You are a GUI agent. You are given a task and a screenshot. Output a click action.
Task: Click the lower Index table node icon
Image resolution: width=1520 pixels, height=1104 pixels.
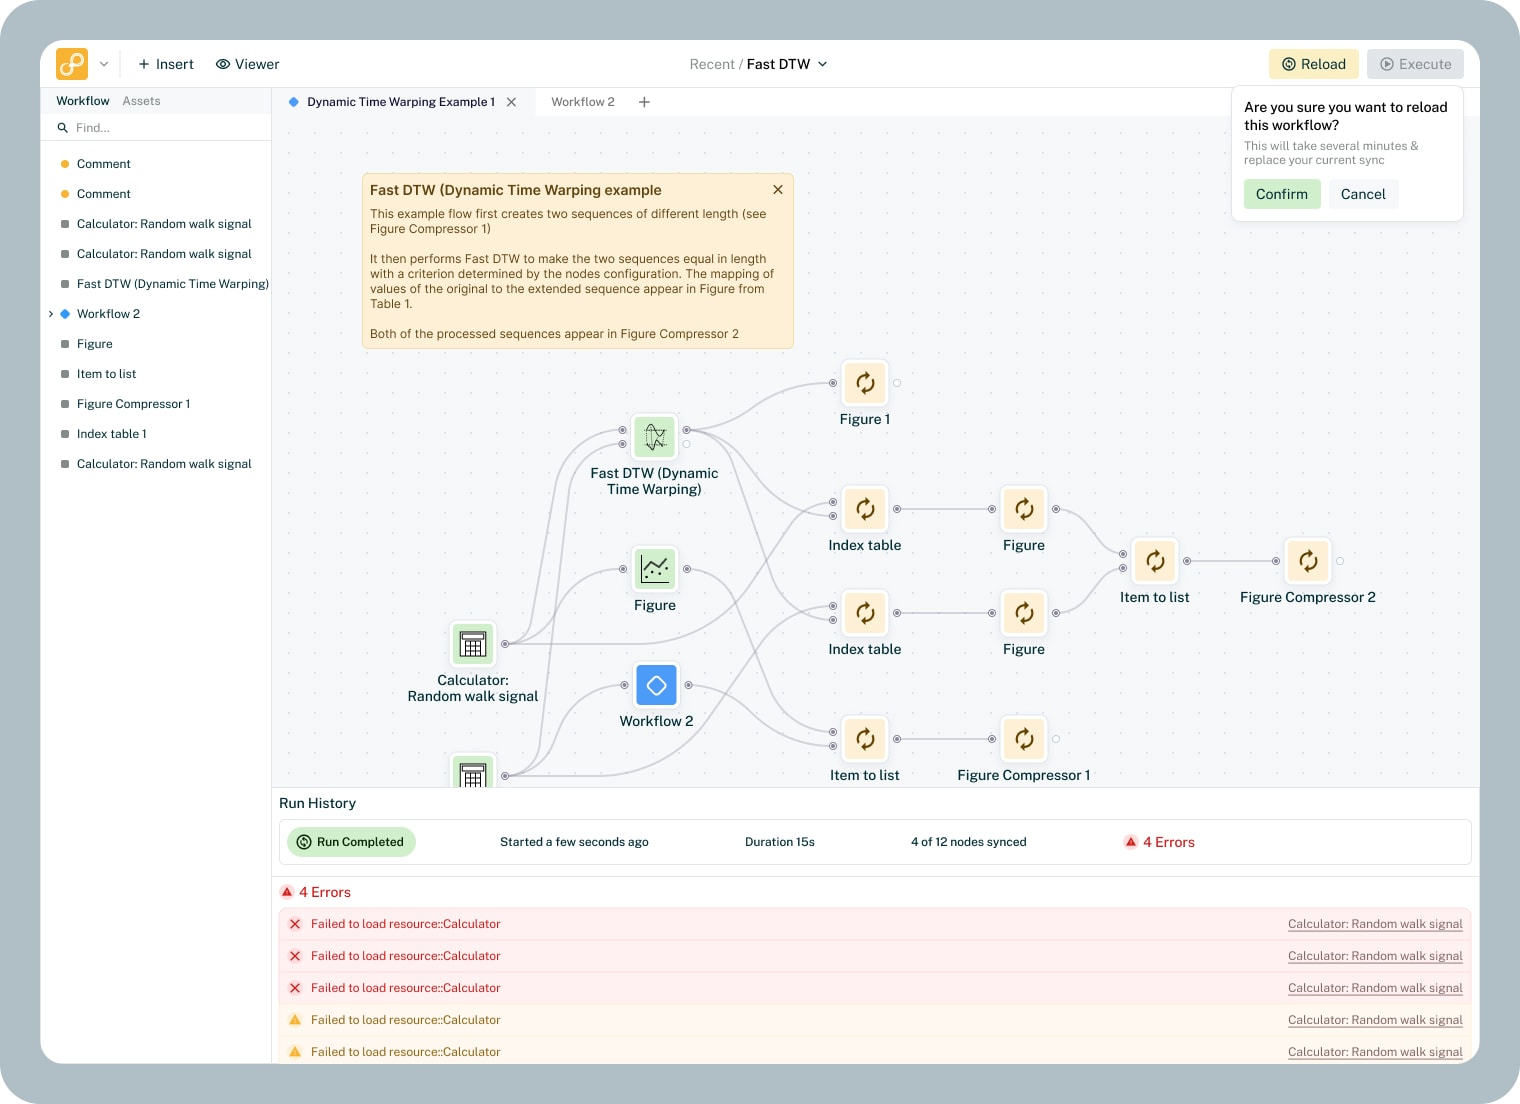pos(865,613)
